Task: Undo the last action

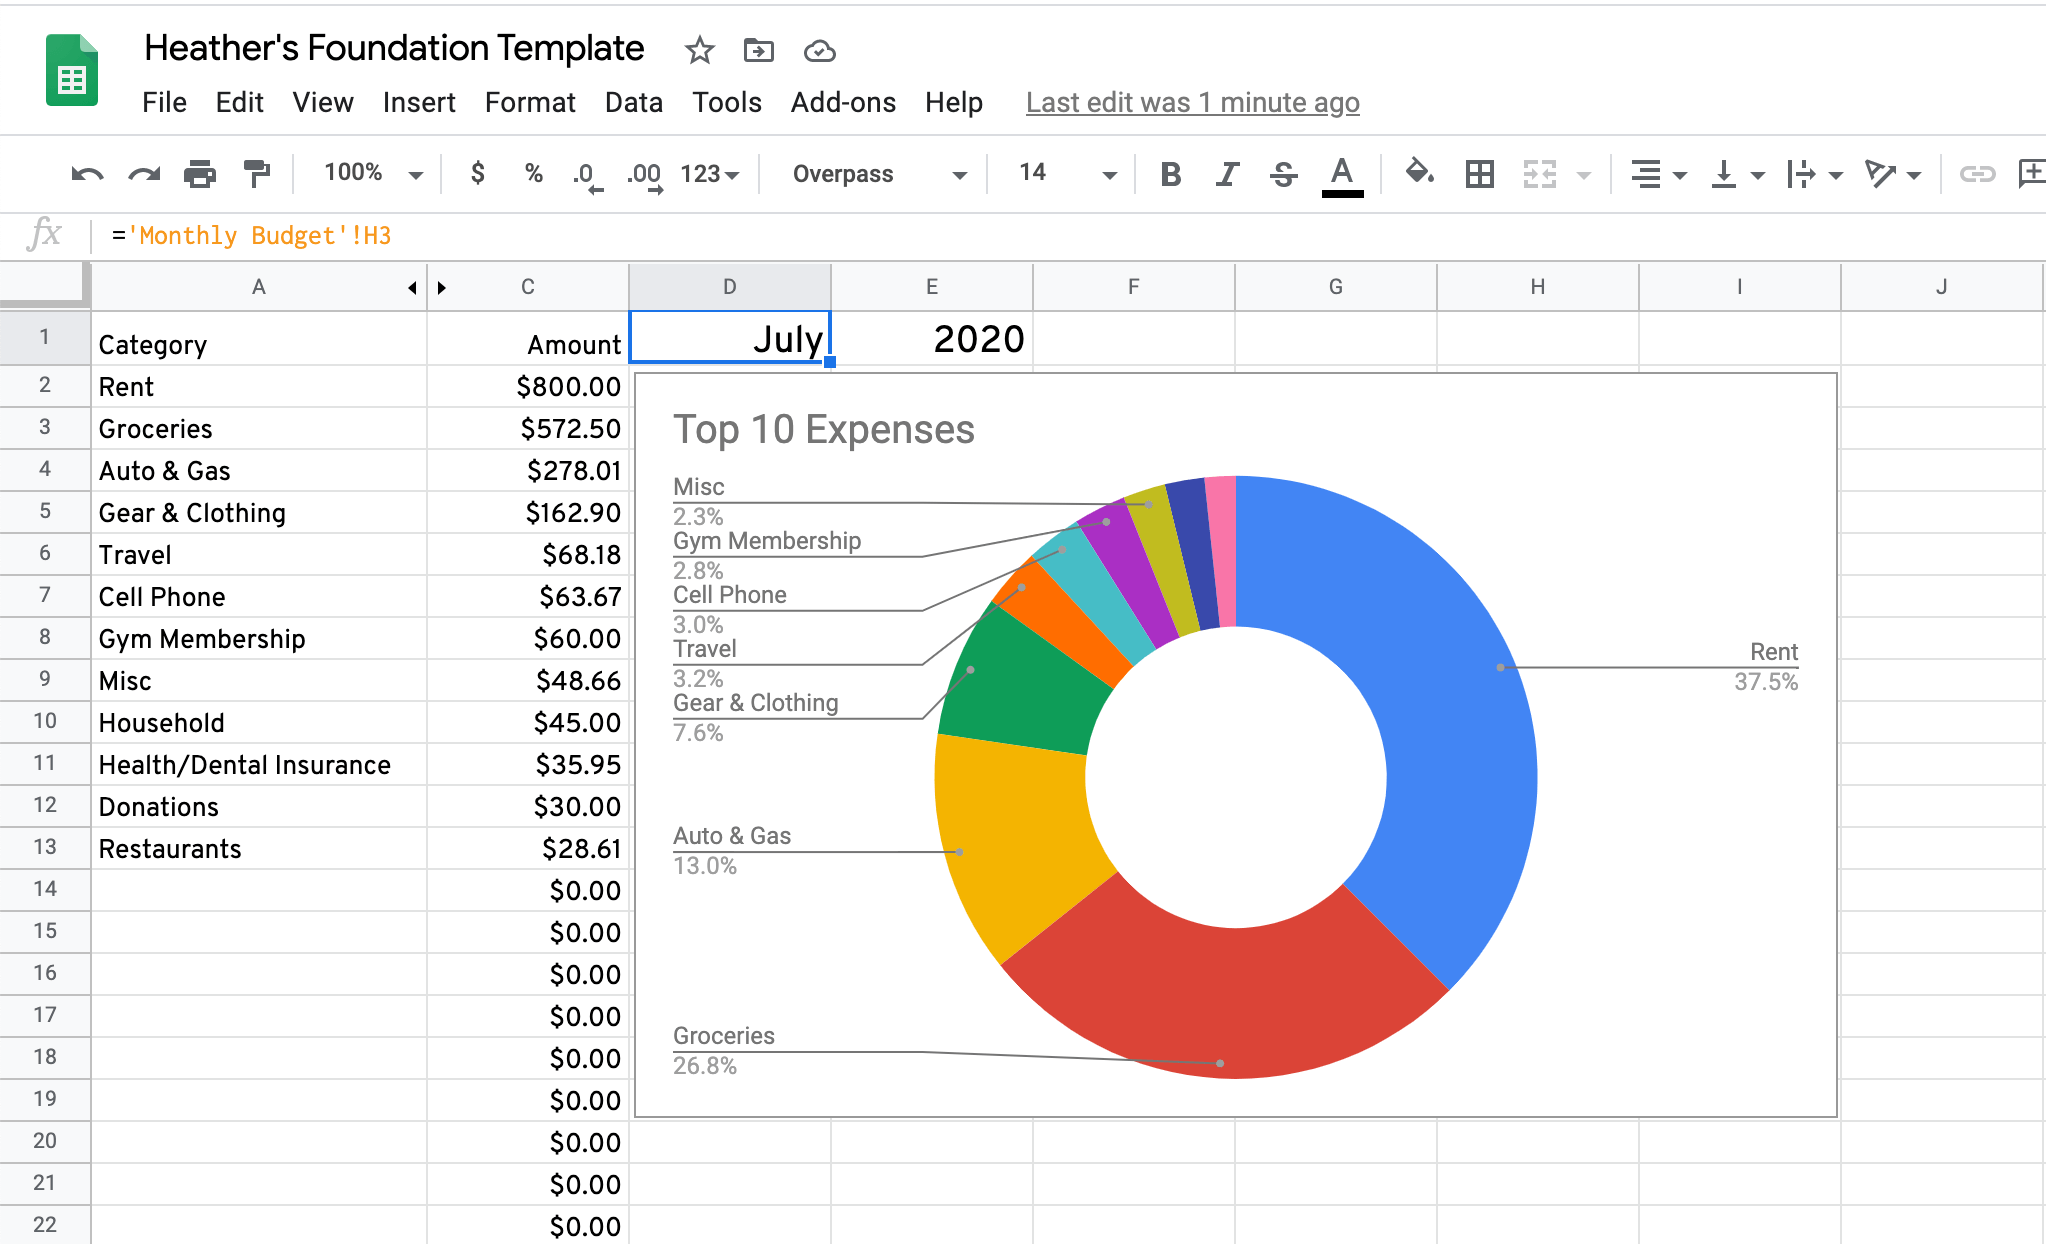Action: point(86,173)
